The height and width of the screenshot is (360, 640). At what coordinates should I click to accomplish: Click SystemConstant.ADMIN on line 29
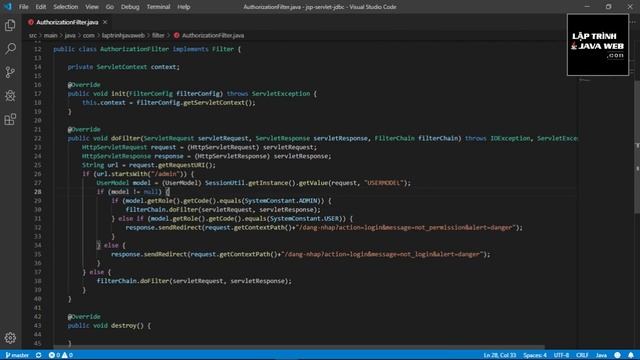281,201
